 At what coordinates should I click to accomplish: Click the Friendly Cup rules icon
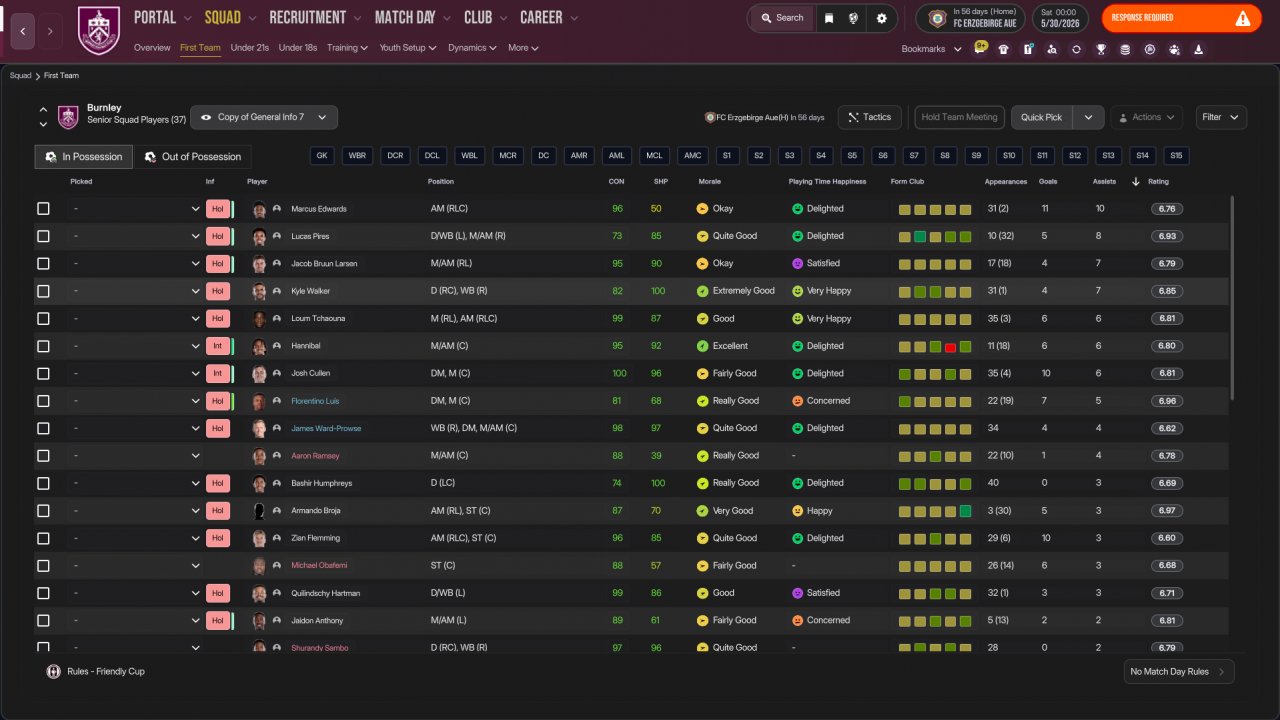point(54,671)
